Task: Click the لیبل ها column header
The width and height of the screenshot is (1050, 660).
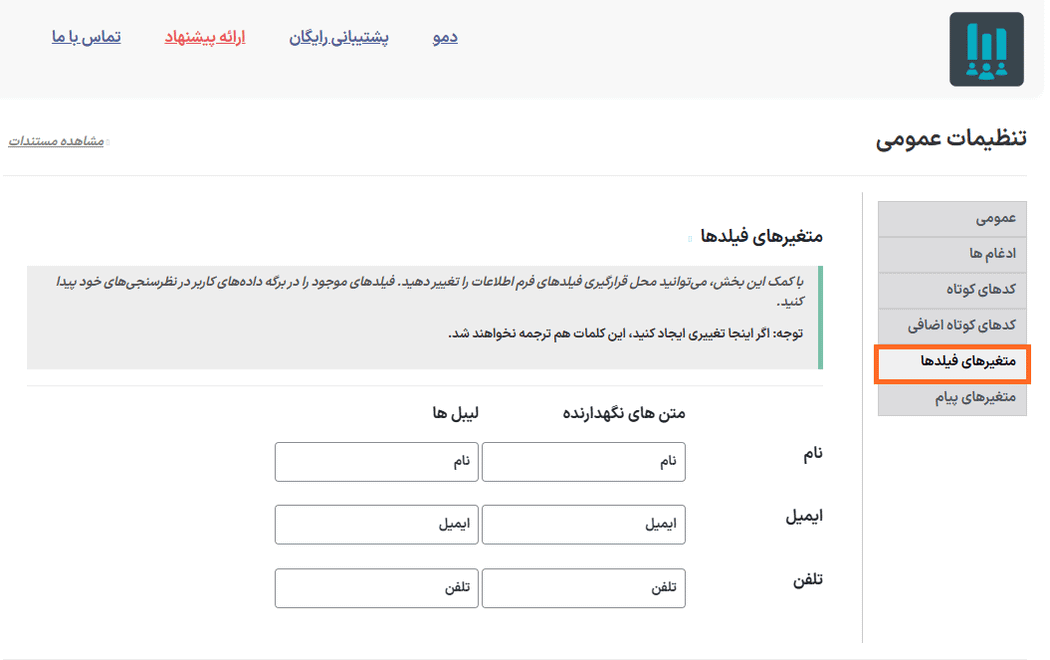Action: [x=455, y=414]
